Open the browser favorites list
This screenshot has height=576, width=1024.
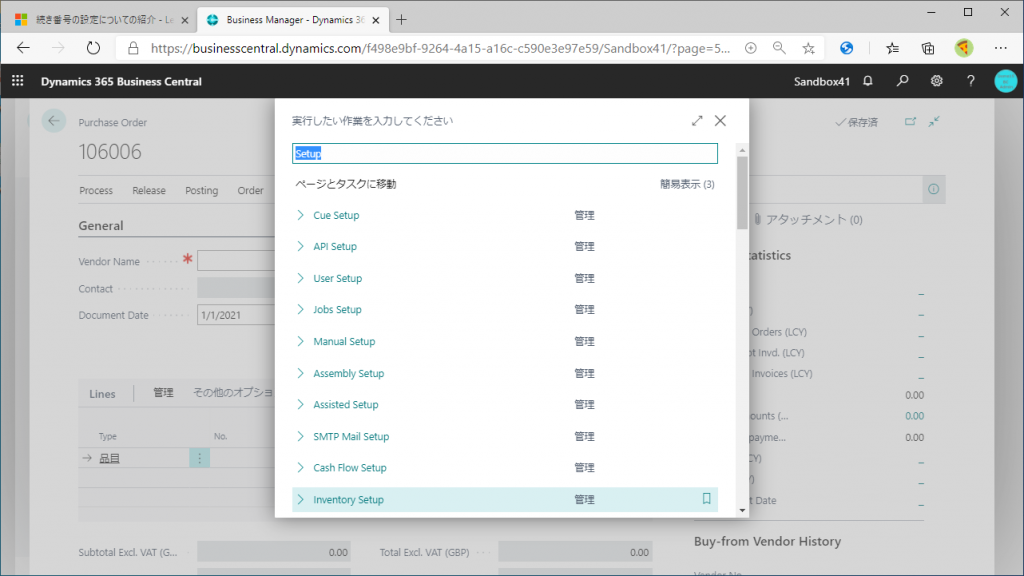pos(893,48)
